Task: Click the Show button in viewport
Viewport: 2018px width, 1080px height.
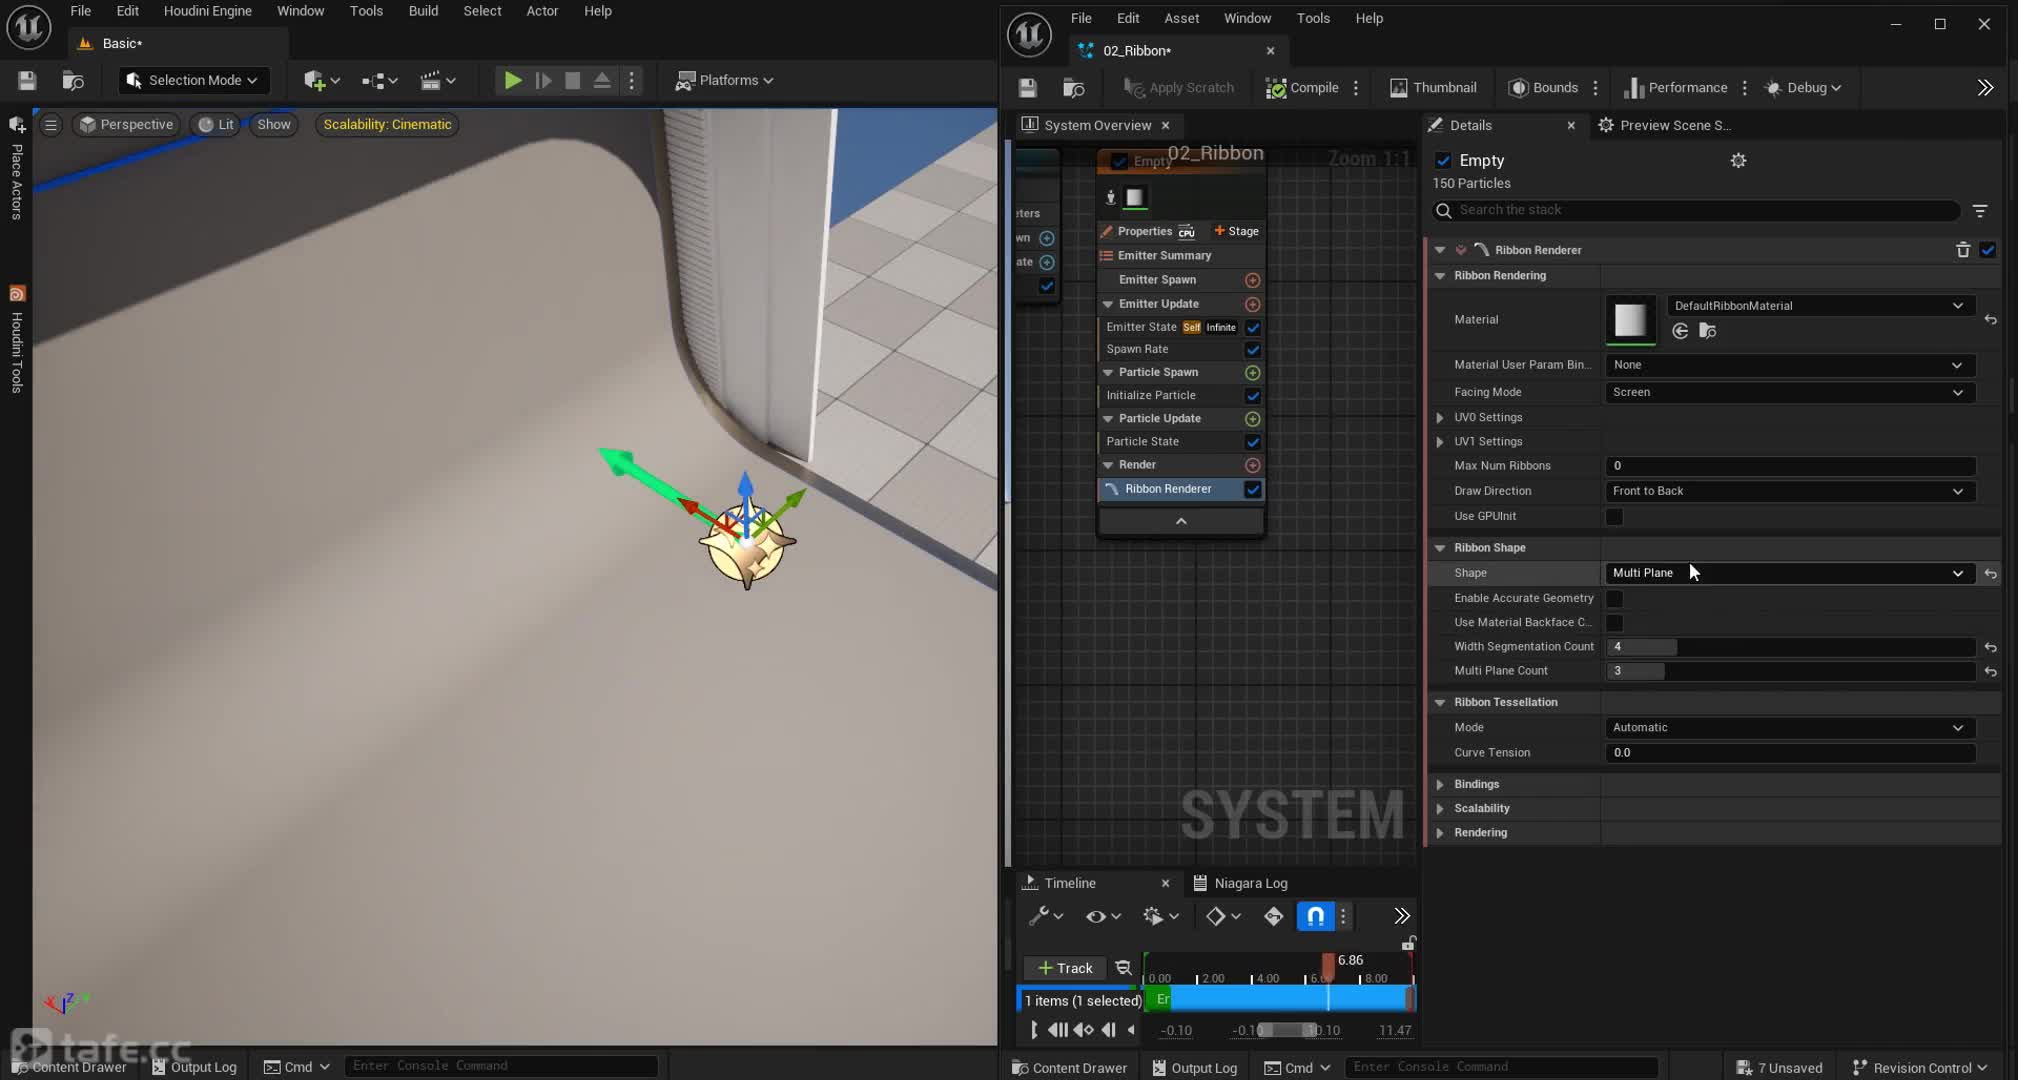Action: [273, 125]
